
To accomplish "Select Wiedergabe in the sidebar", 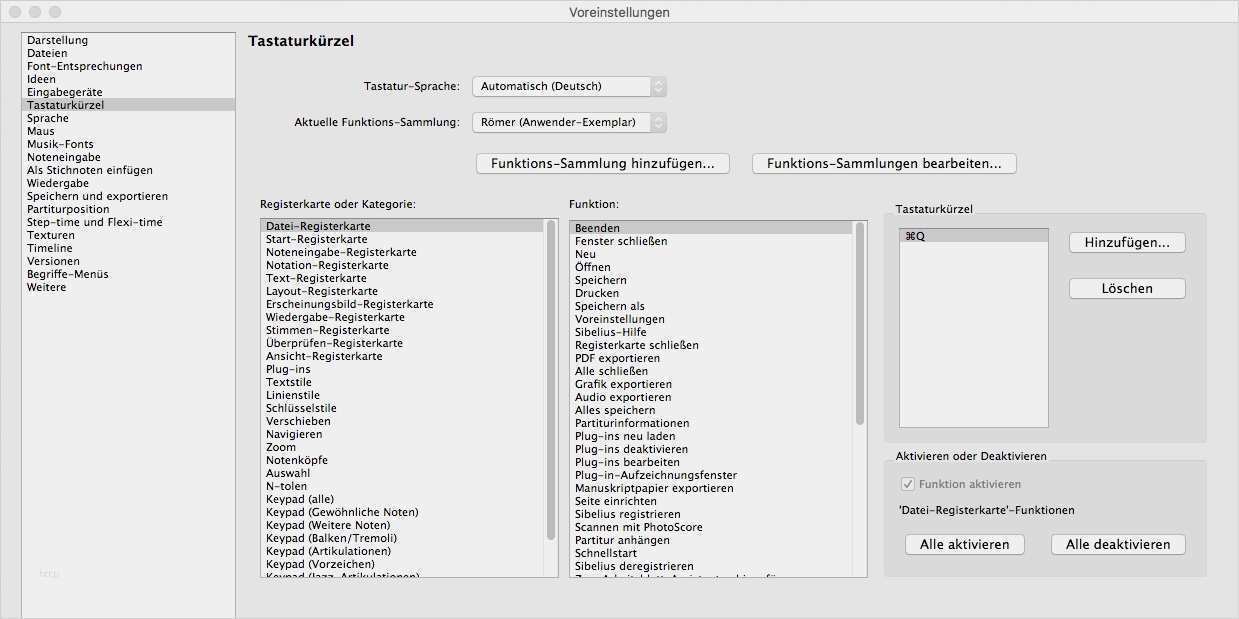I will pyautogui.click(x=128, y=183).
